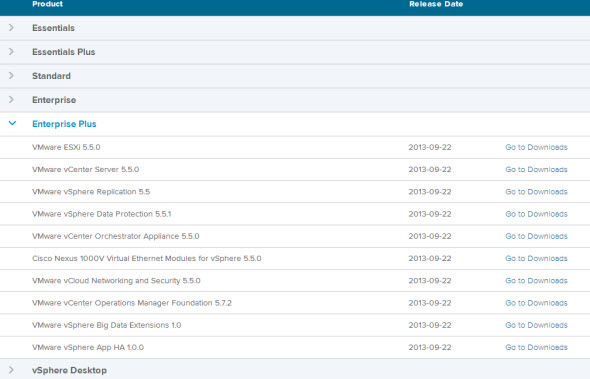Go to Downloads for vSphere Replication 5.5
Screen dimensions: 590x379
click(536, 192)
